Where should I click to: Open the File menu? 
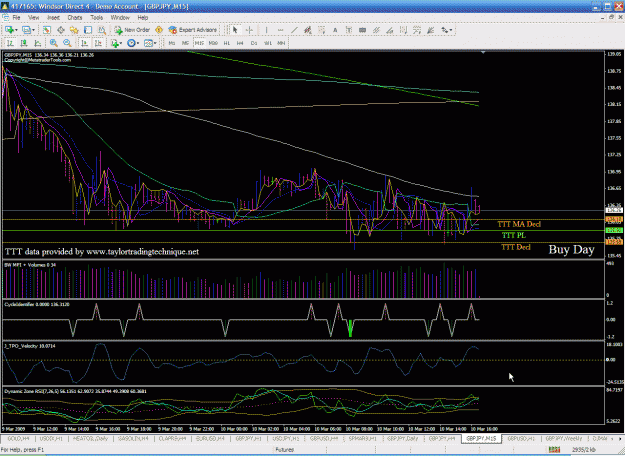pos(16,18)
